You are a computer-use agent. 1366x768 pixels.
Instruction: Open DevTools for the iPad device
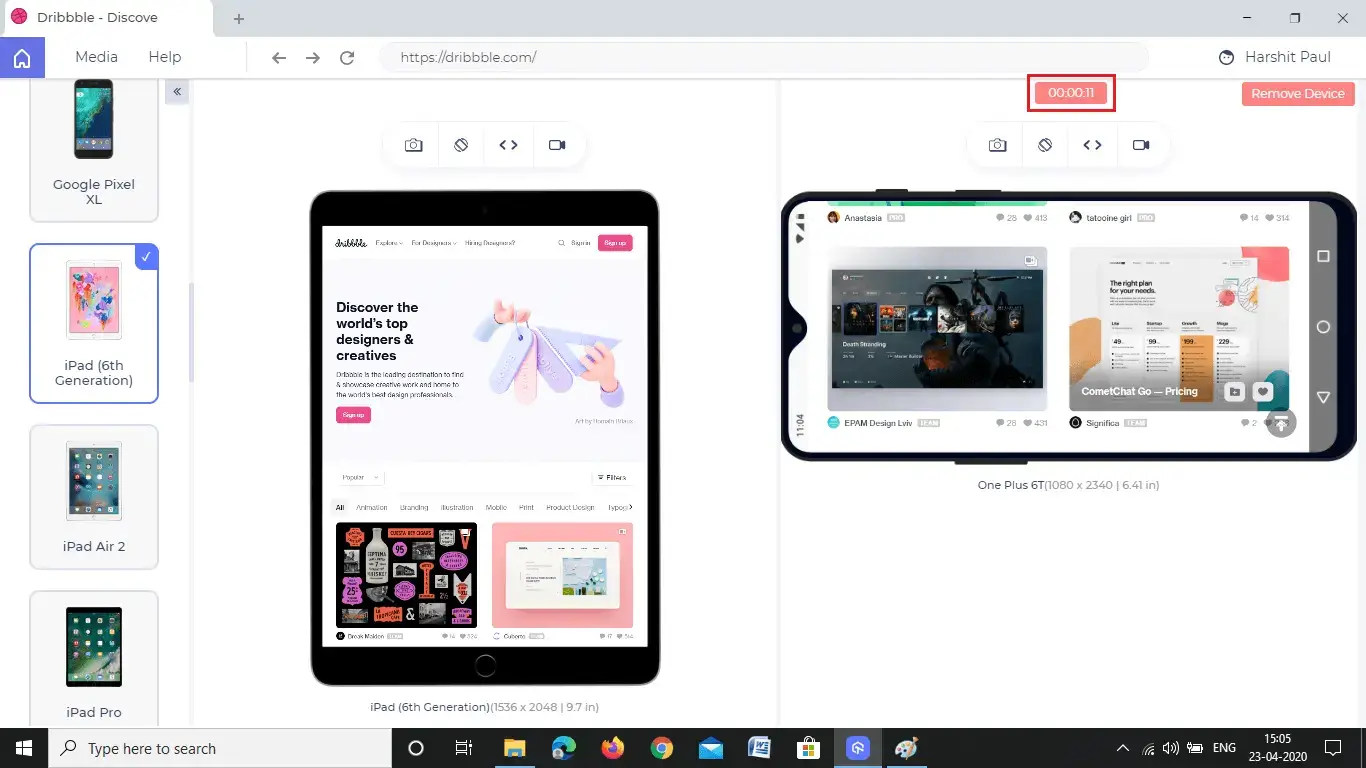click(508, 145)
